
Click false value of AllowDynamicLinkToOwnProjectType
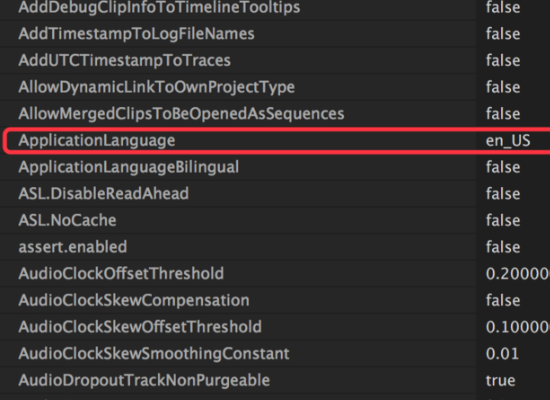pos(503,87)
